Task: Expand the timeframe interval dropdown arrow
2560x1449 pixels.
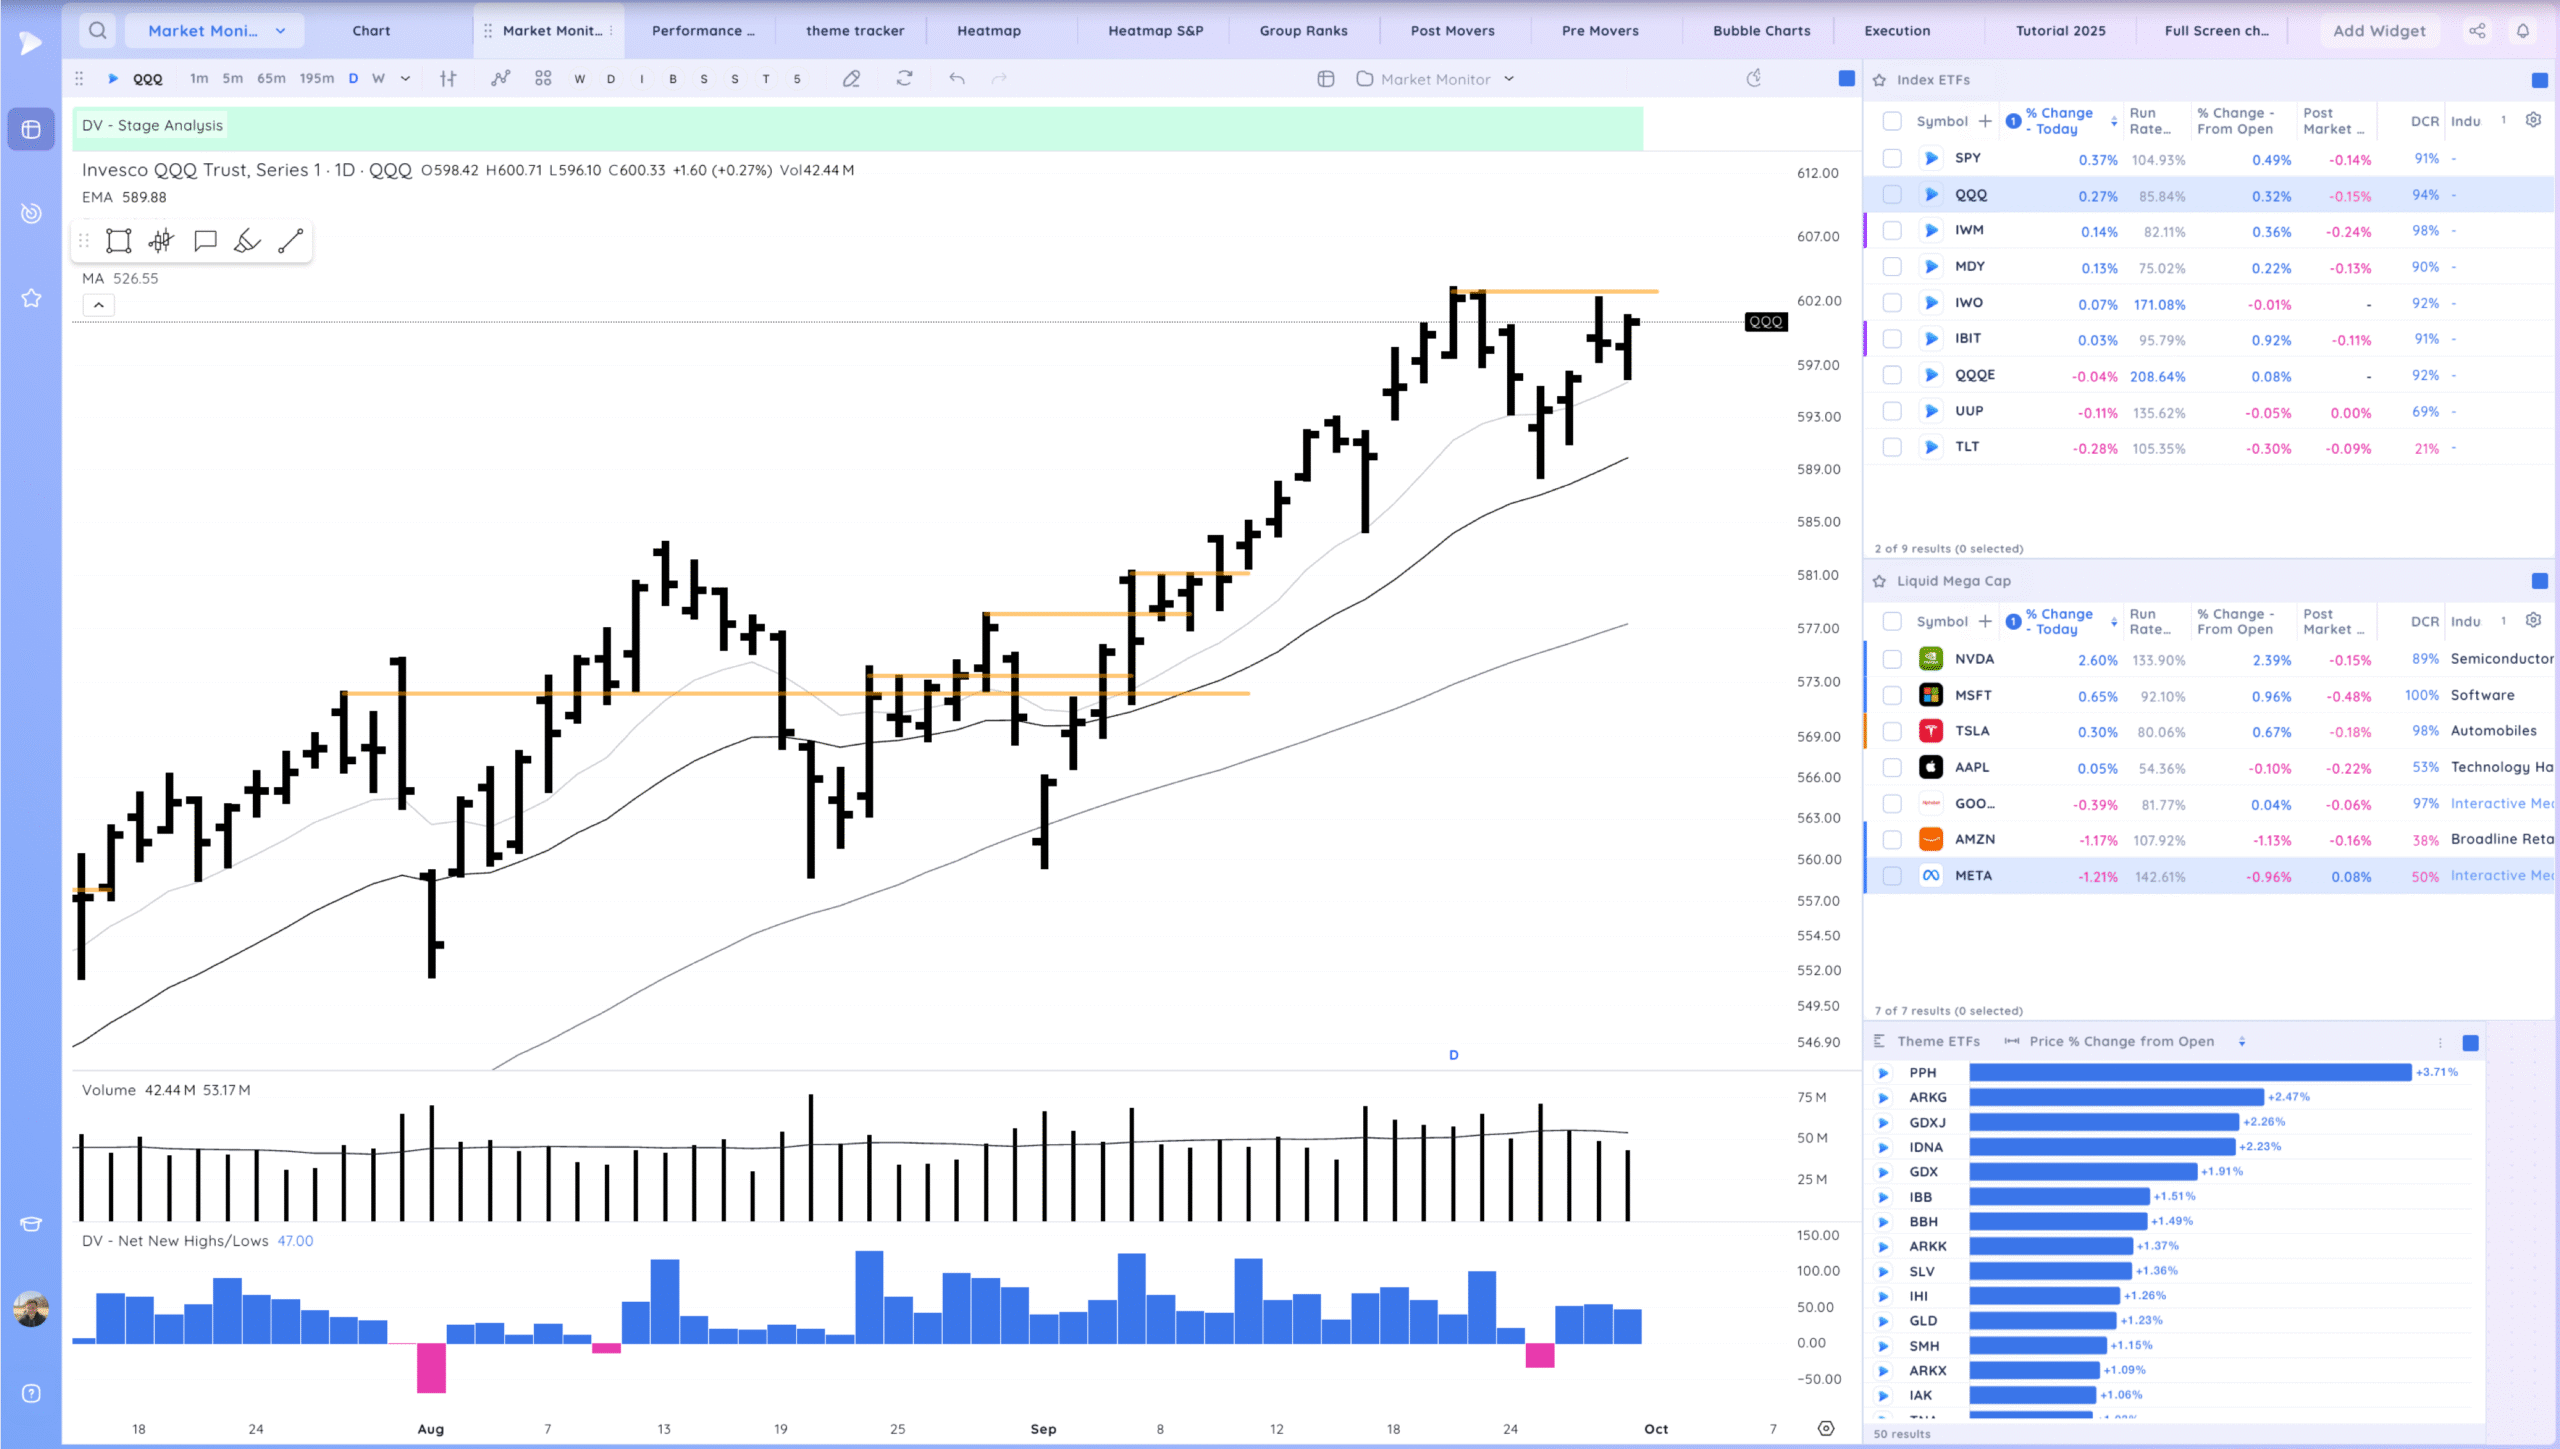Action: tap(405, 79)
